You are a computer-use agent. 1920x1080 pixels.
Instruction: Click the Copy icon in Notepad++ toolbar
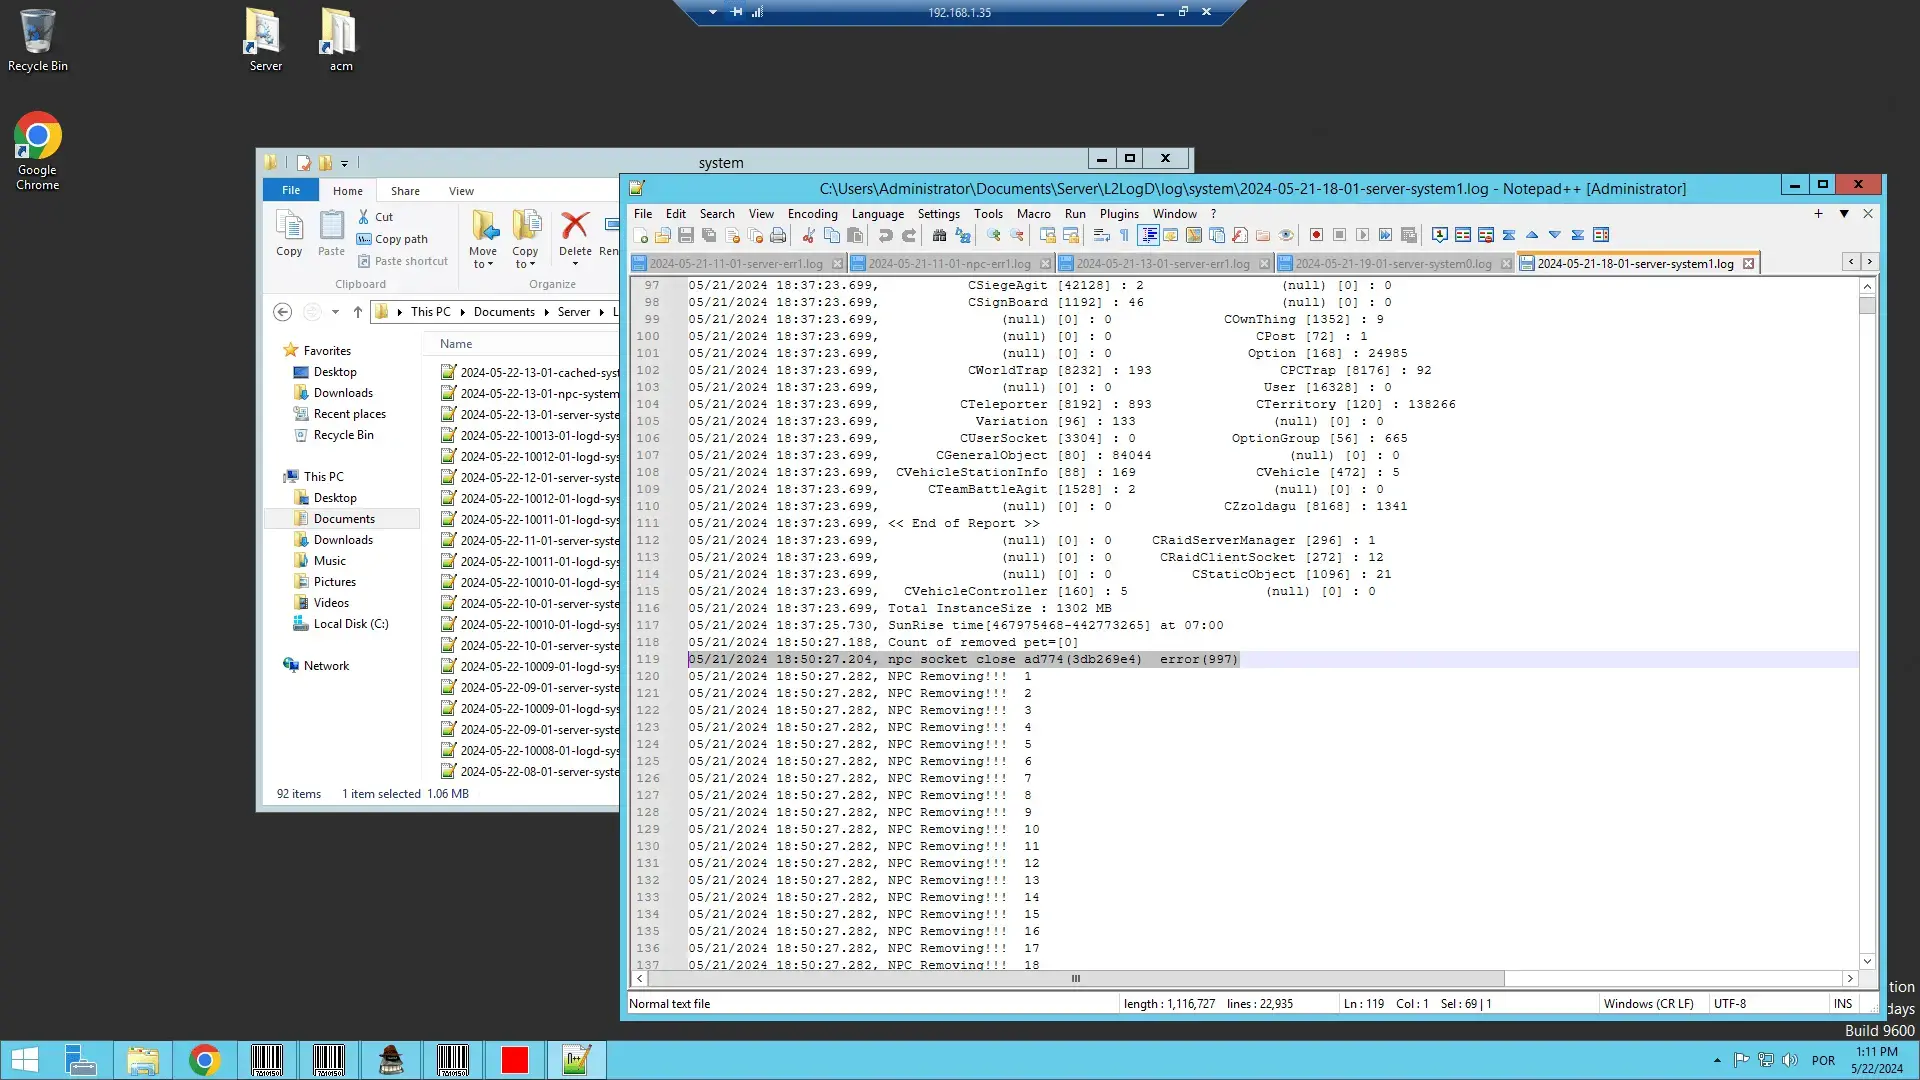(x=831, y=235)
